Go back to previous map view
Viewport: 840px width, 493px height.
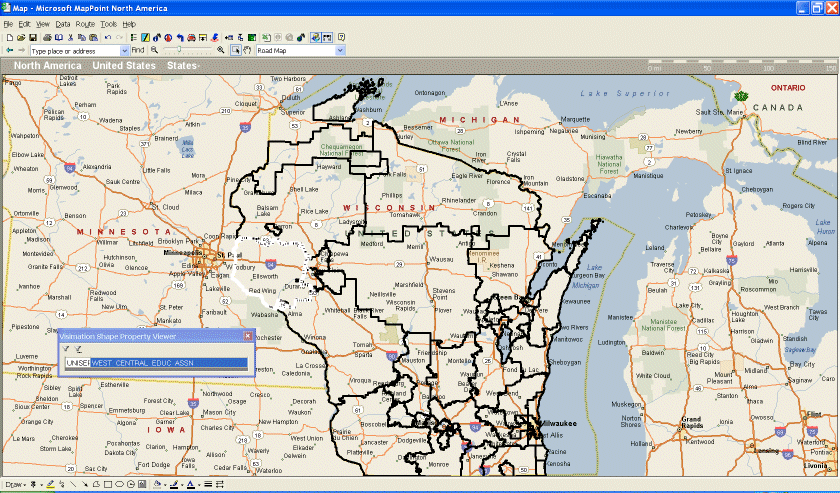(10, 50)
